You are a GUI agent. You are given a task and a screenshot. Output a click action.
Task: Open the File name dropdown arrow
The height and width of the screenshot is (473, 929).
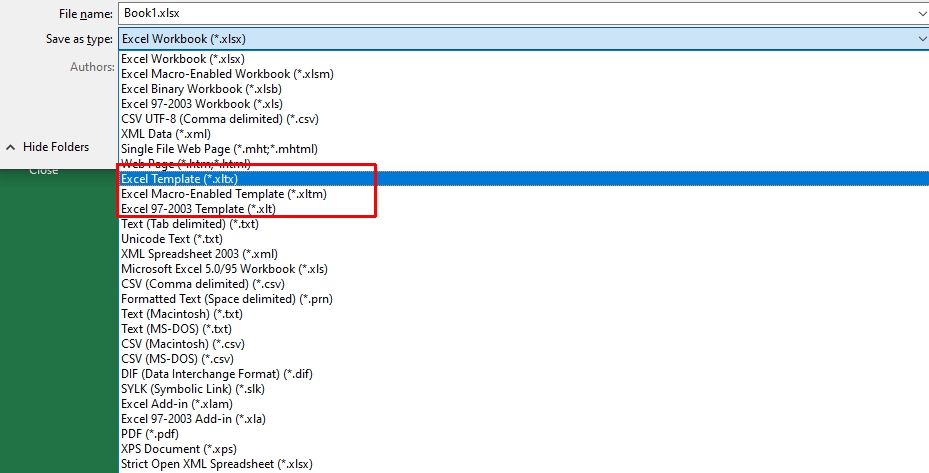922,13
